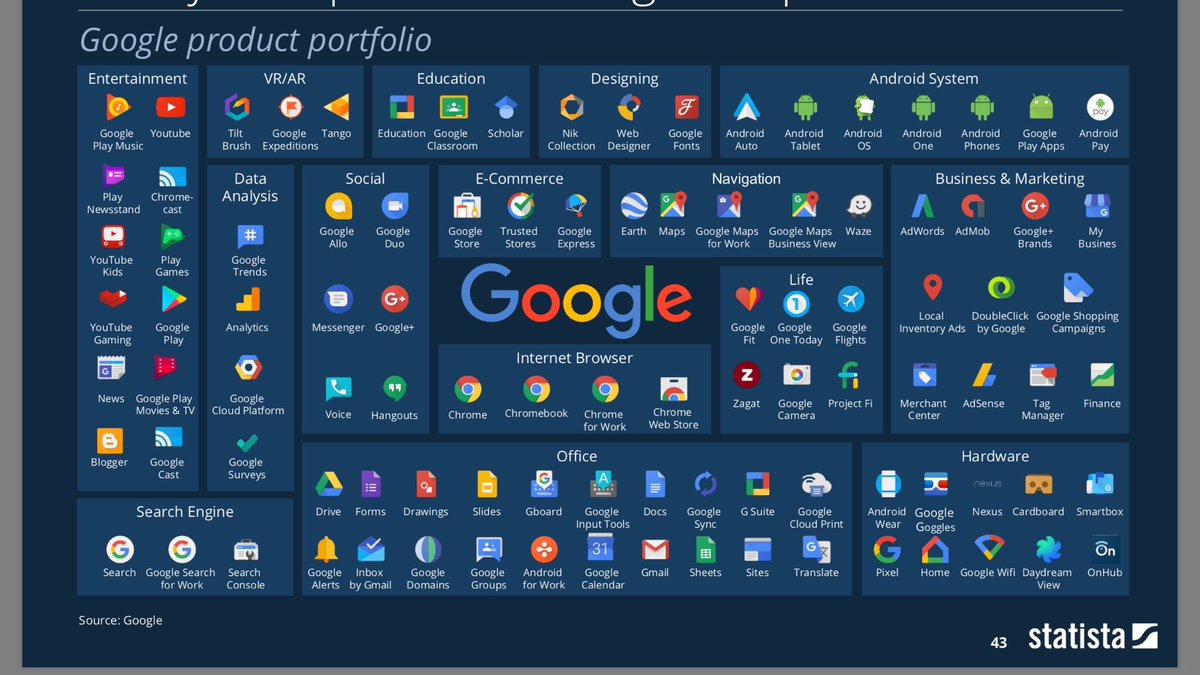This screenshot has height=675, width=1200.
Task: Open the Translate icon
Action: pyautogui.click(x=816, y=549)
